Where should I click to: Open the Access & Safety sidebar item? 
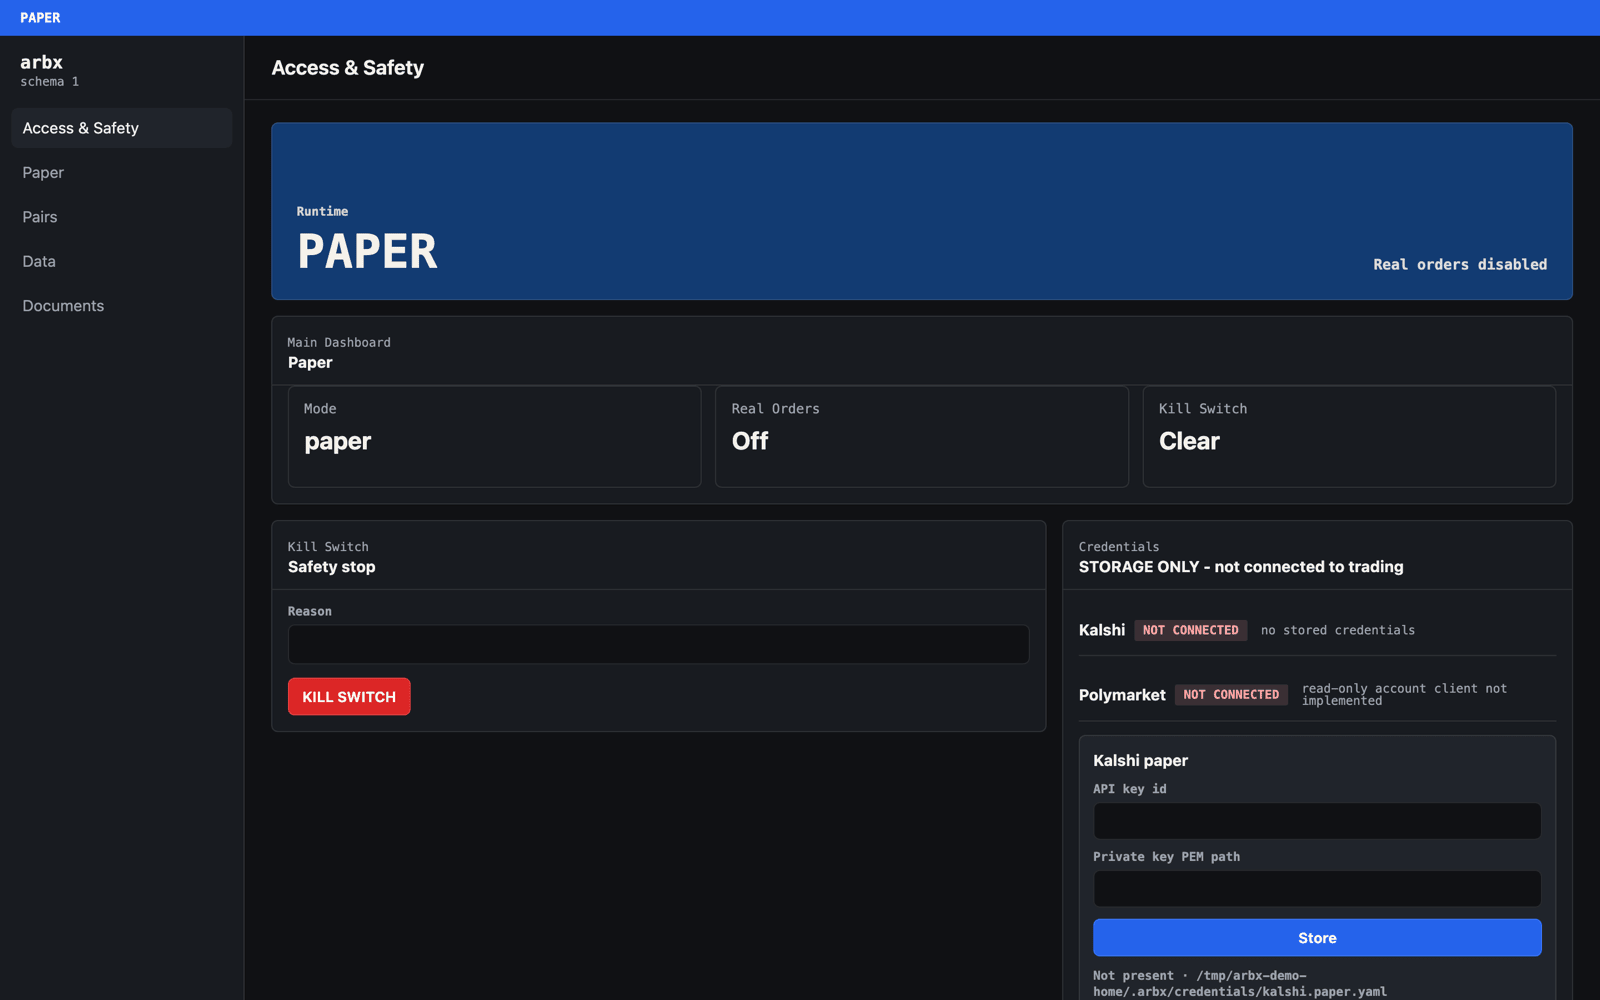[121, 128]
